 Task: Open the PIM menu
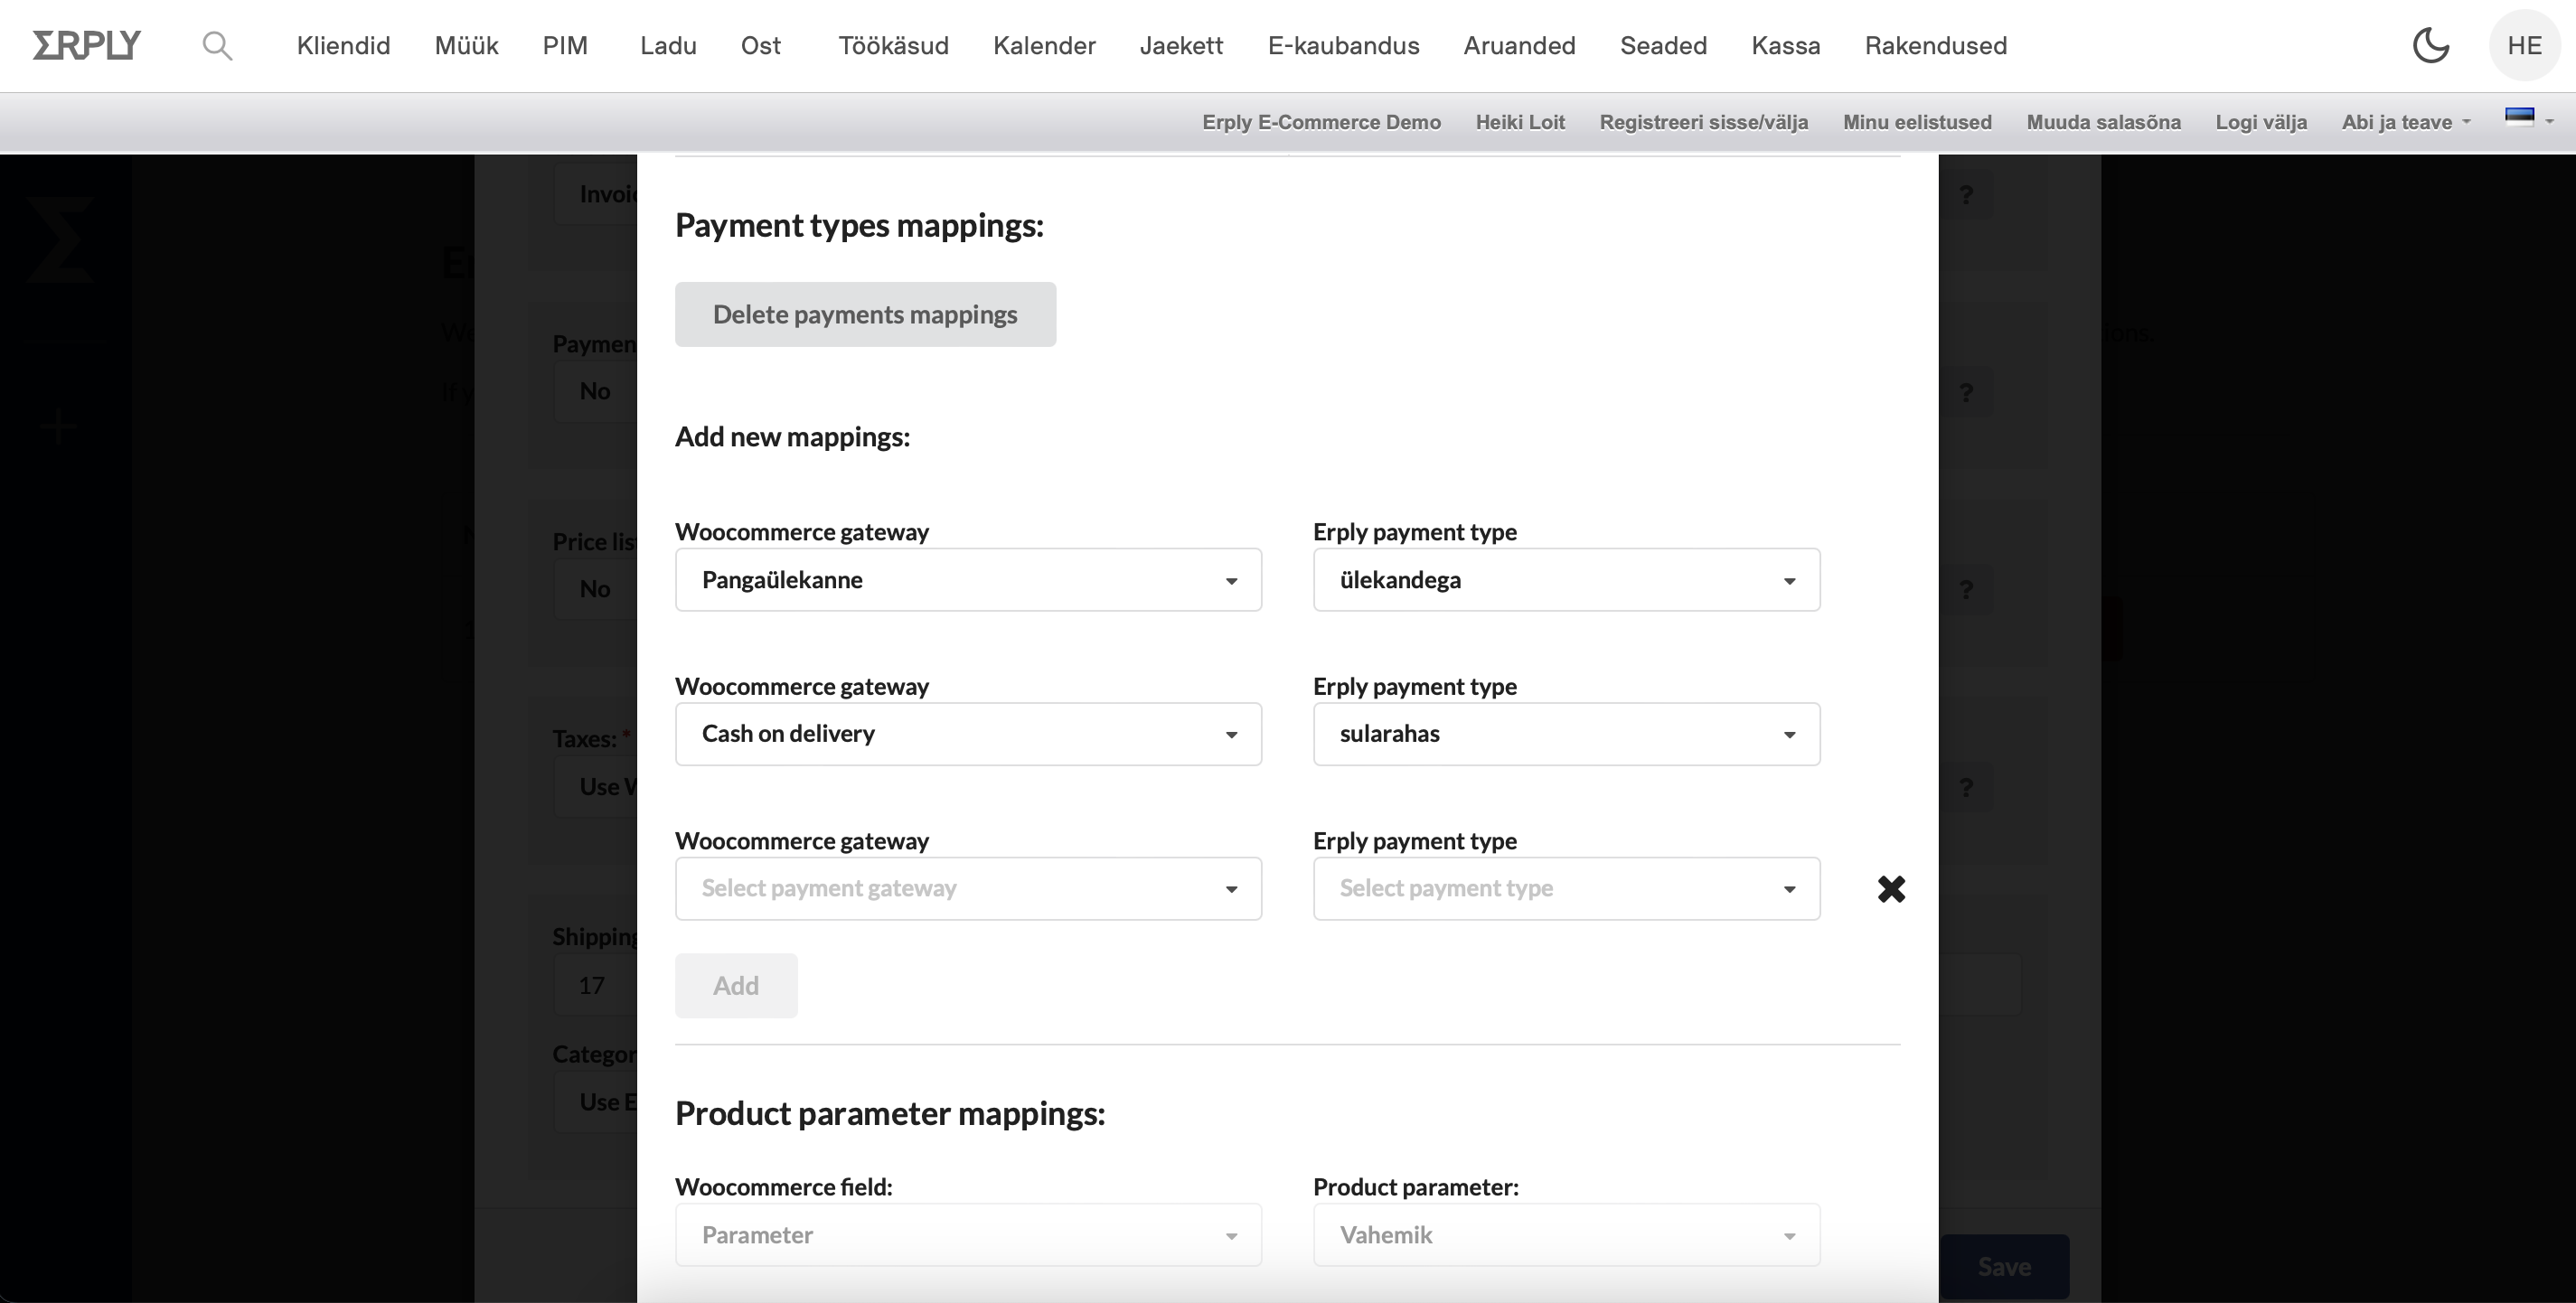point(565,46)
